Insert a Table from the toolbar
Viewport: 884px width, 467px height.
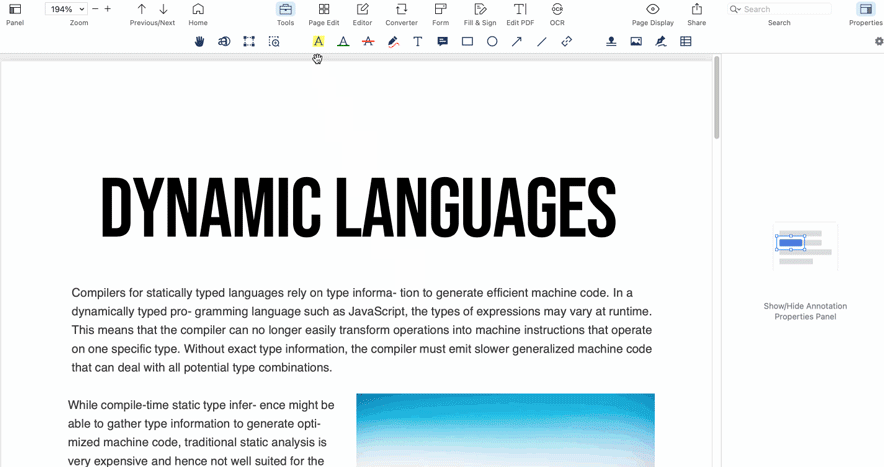(686, 41)
